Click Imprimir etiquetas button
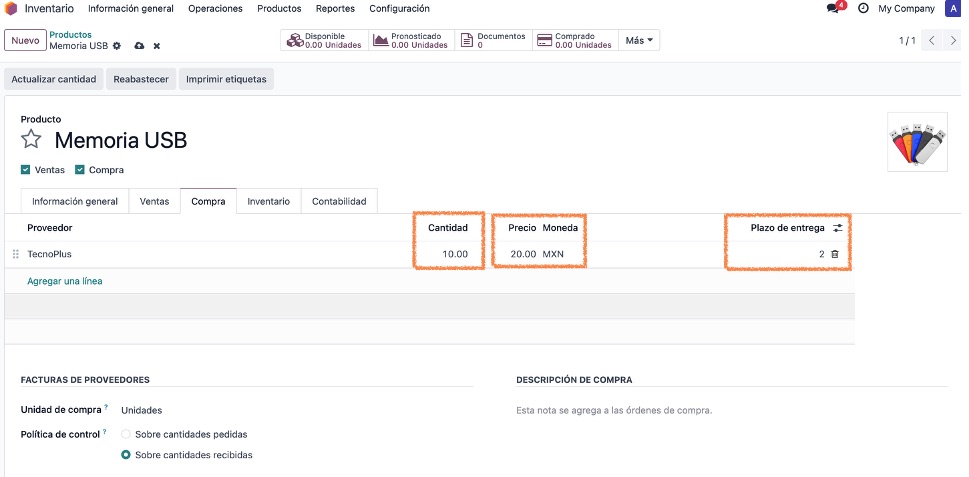This screenshot has width=969, height=477. click(x=226, y=79)
